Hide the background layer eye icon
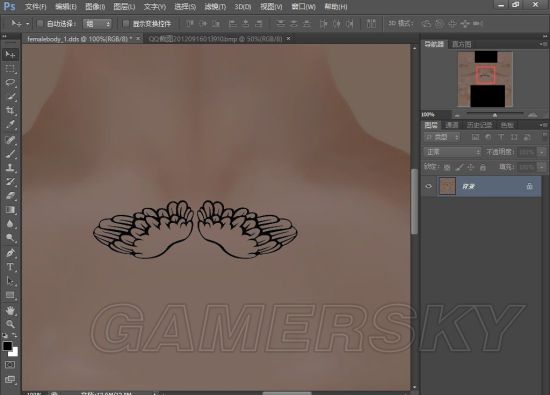This screenshot has height=395, width=550. click(x=428, y=186)
